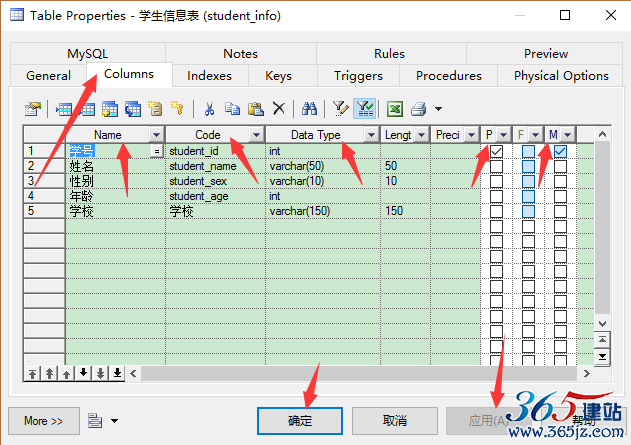The width and height of the screenshot is (631, 445).
Task: Move row up one page arrow
Action: (49, 374)
